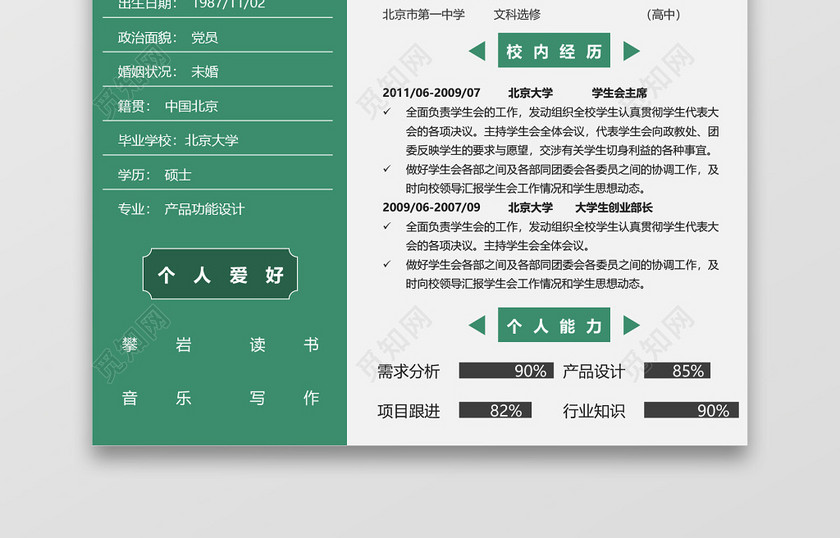Click the 项目跟进 82% skill bar

point(496,410)
